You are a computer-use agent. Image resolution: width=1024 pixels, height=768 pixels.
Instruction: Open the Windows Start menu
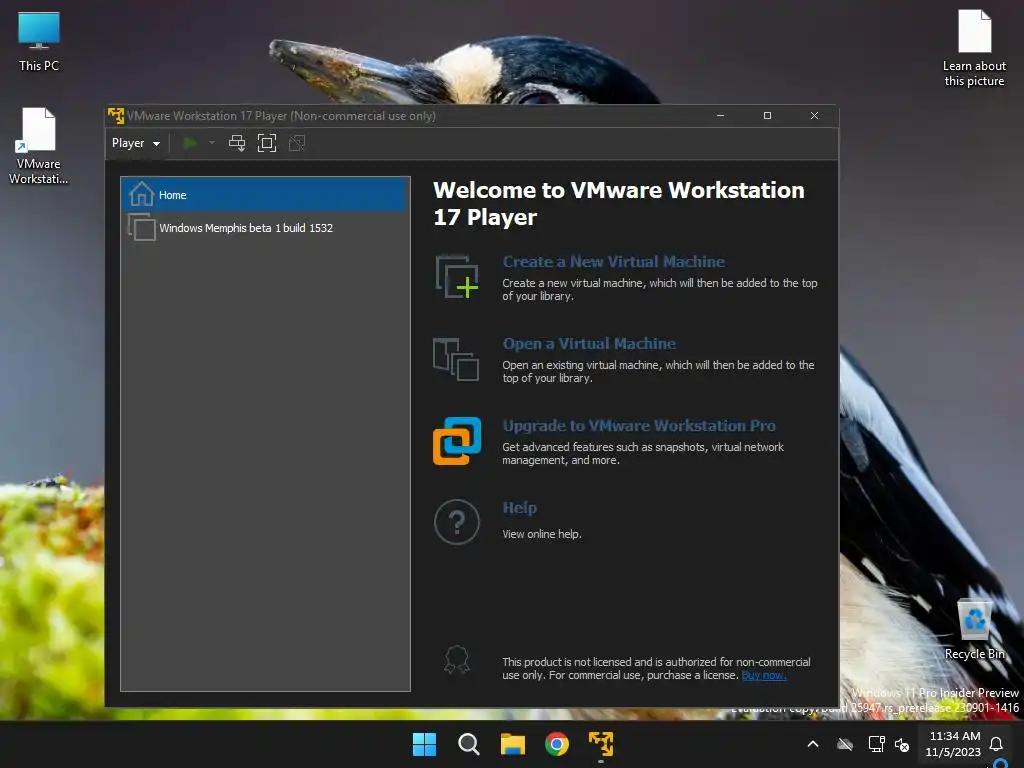(424, 744)
